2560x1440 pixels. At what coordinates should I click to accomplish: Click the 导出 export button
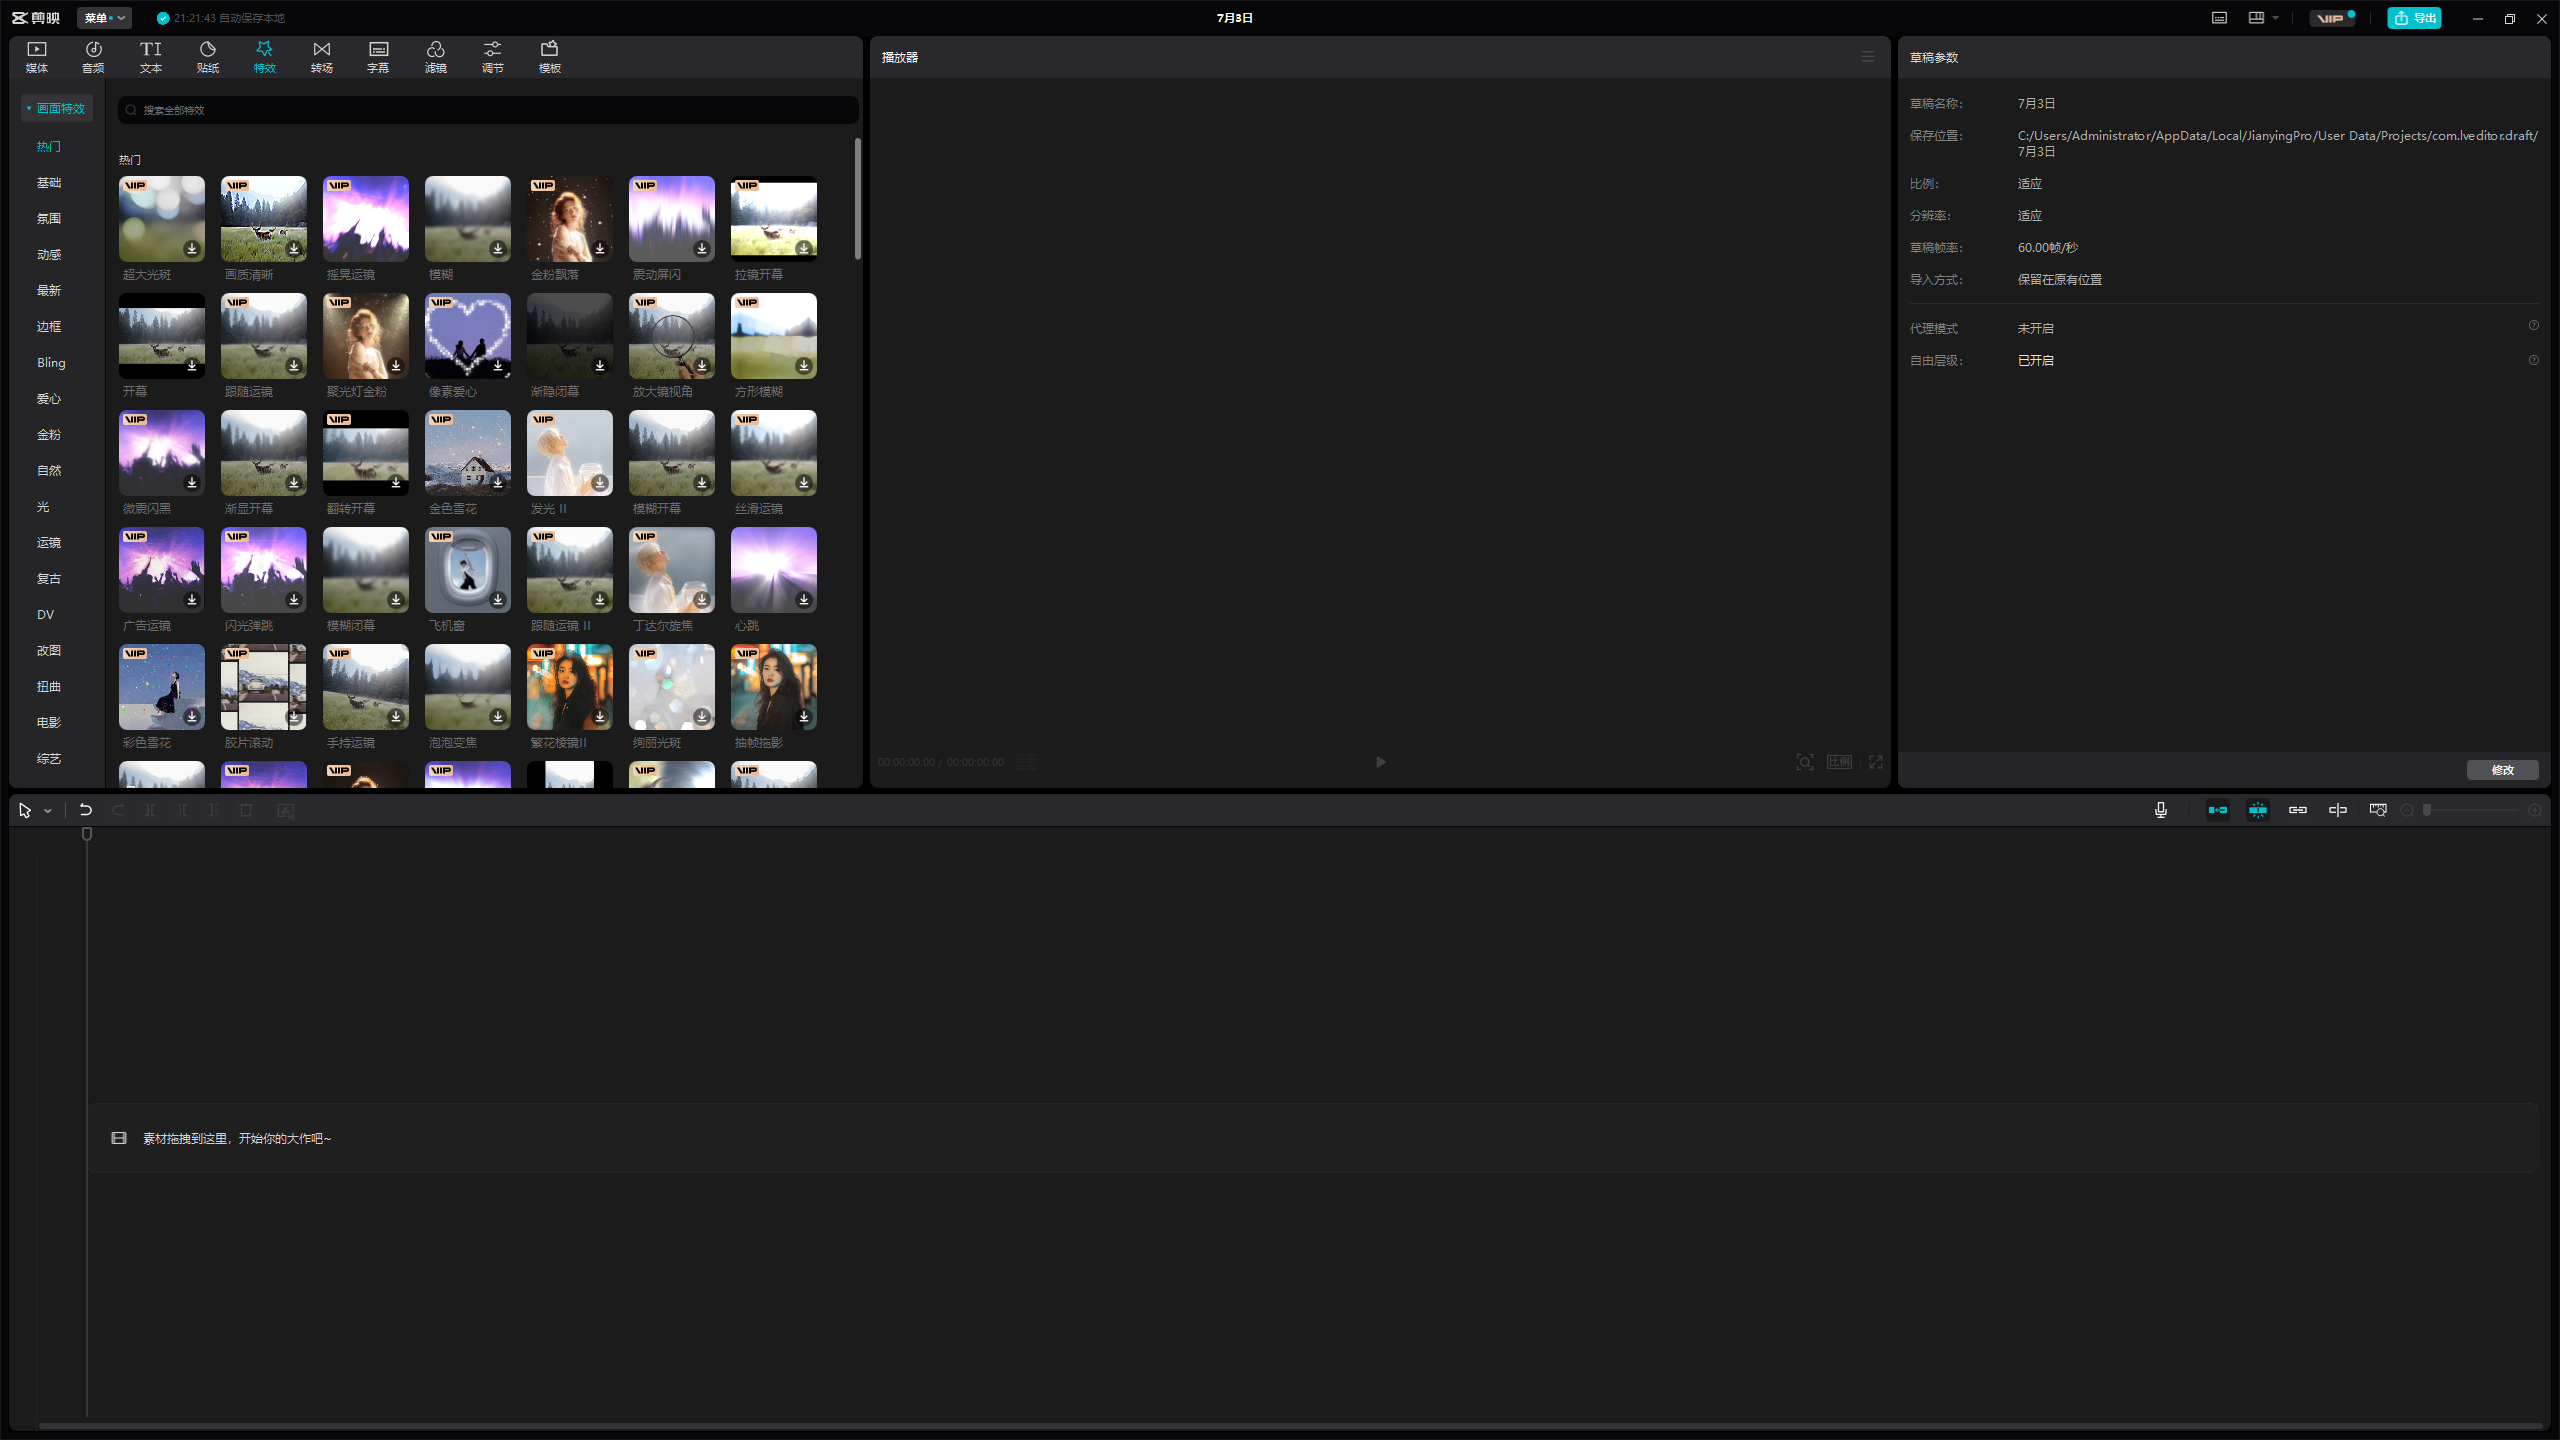pyautogui.click(x=2414, y=18)
